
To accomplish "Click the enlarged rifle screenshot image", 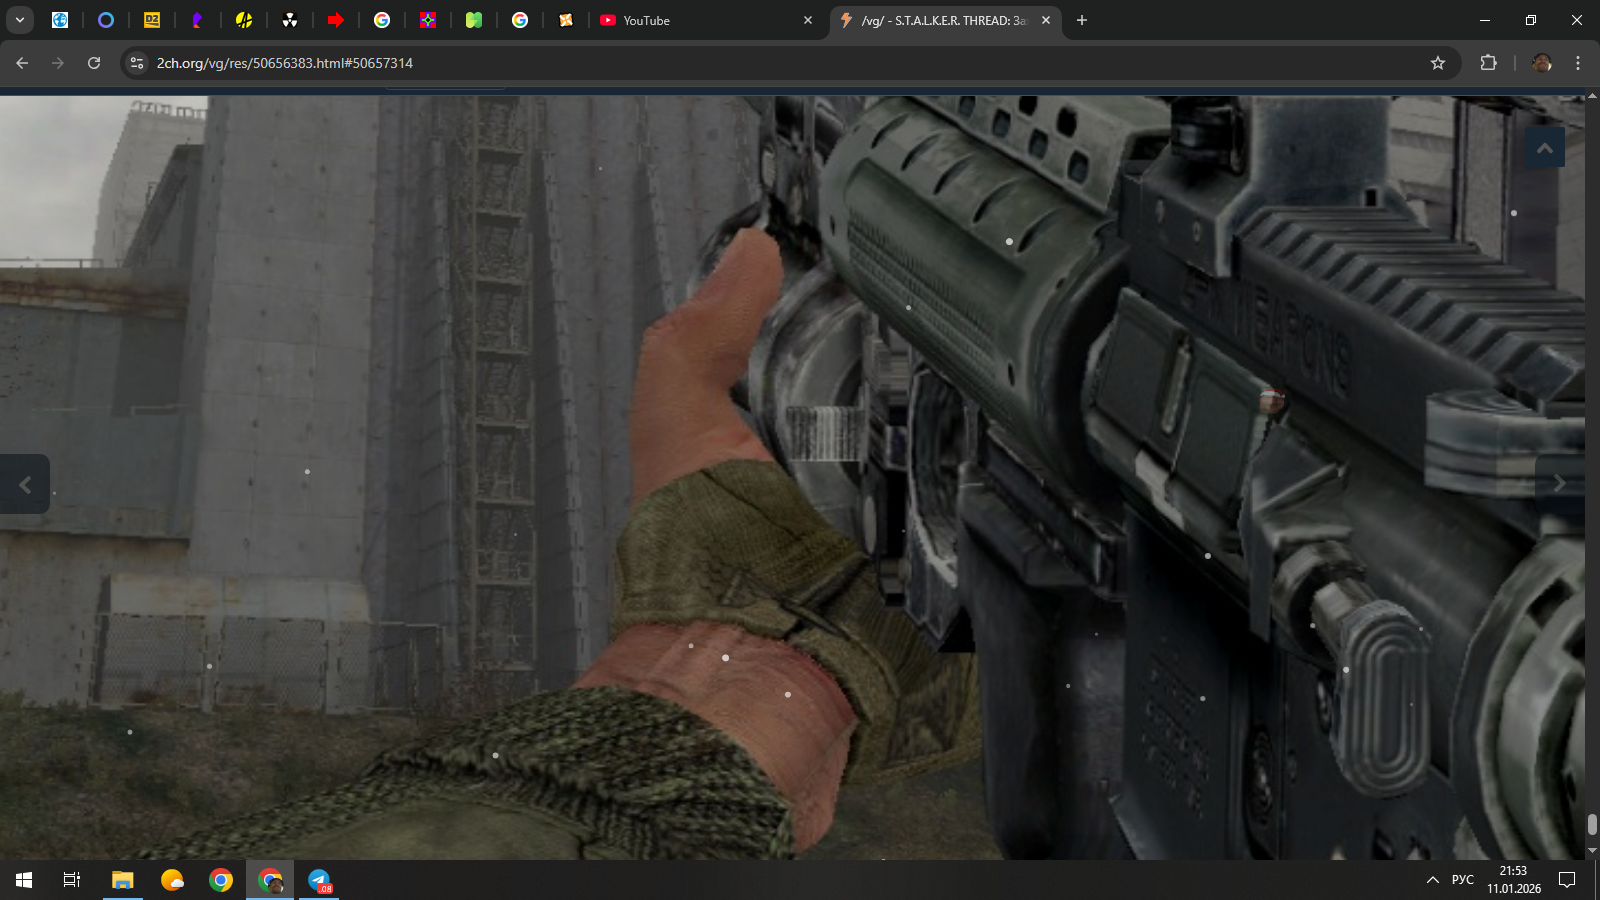I will [792, 478].
